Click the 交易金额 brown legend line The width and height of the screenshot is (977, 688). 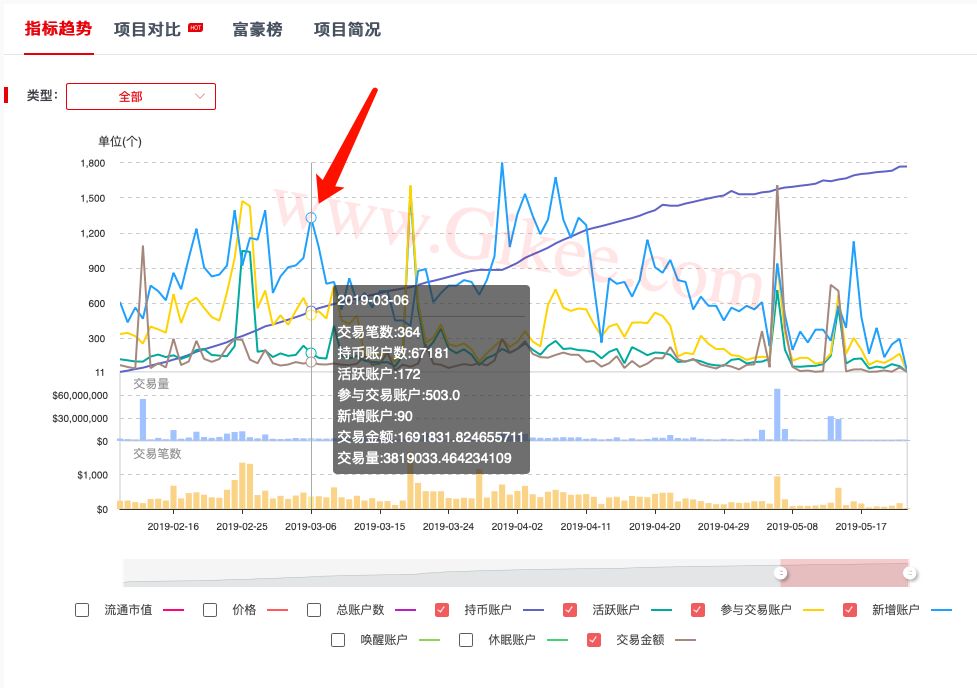tap(685, 640)
